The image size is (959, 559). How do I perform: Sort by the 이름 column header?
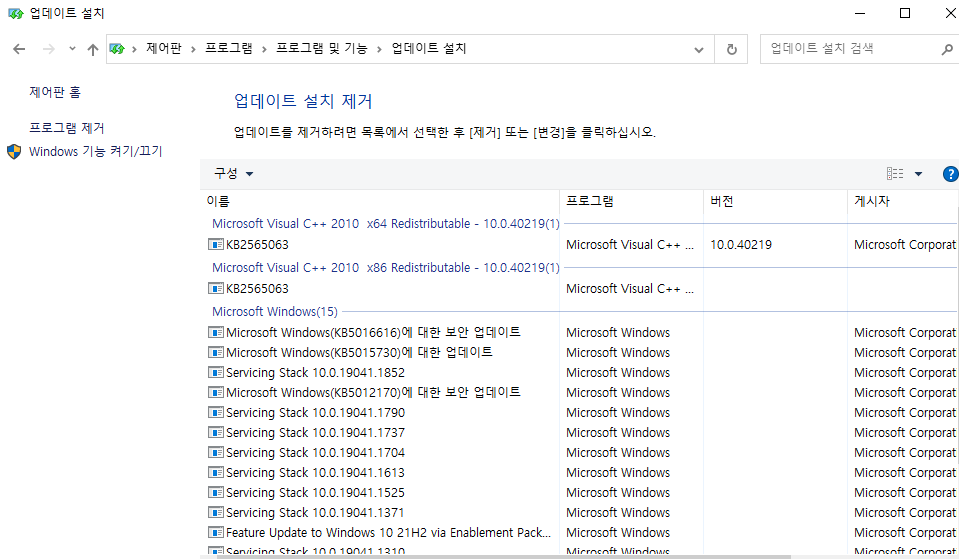click(380, 201)
